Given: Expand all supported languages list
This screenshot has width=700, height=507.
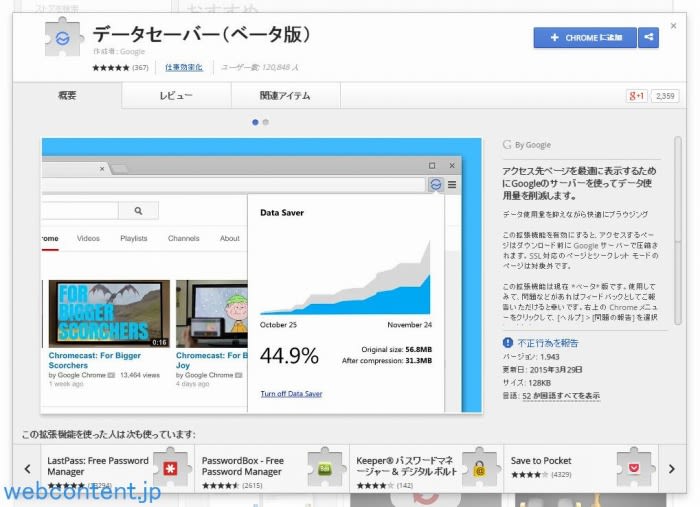Looking at the screenshot, I should [566, 395].
